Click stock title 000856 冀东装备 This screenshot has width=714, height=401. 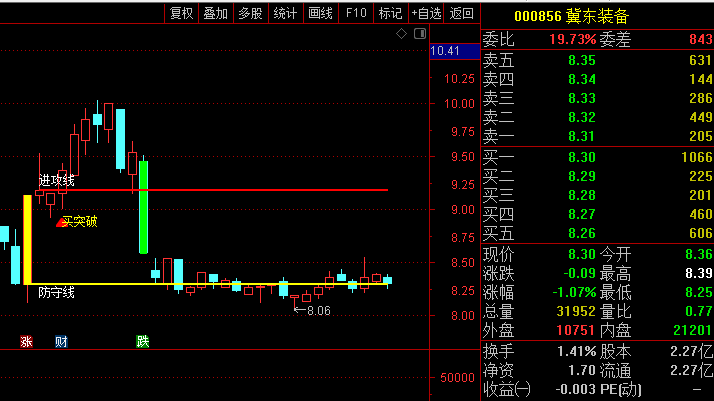(x=571, y=17)
